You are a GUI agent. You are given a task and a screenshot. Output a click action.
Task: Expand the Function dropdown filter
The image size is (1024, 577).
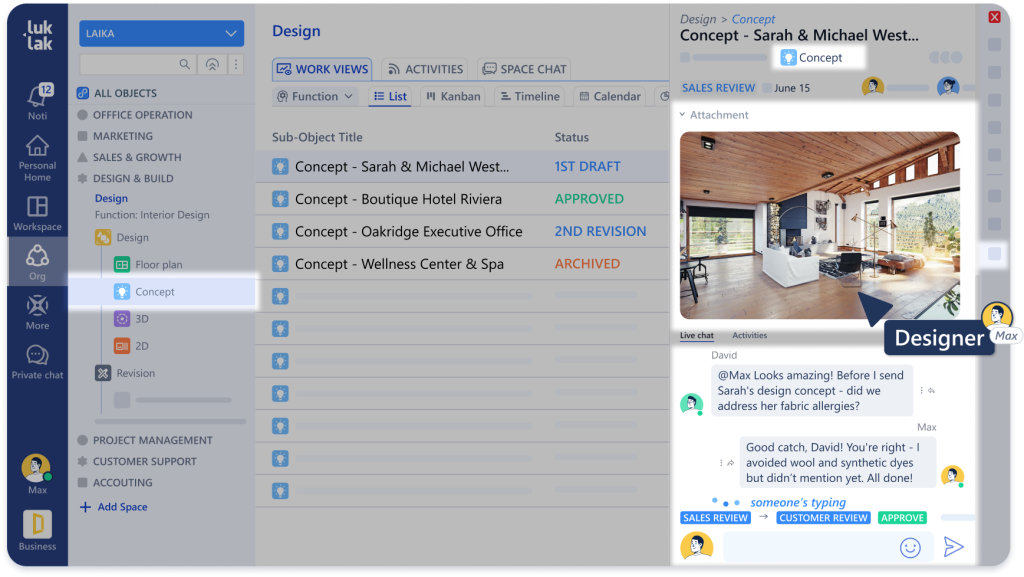315,97
